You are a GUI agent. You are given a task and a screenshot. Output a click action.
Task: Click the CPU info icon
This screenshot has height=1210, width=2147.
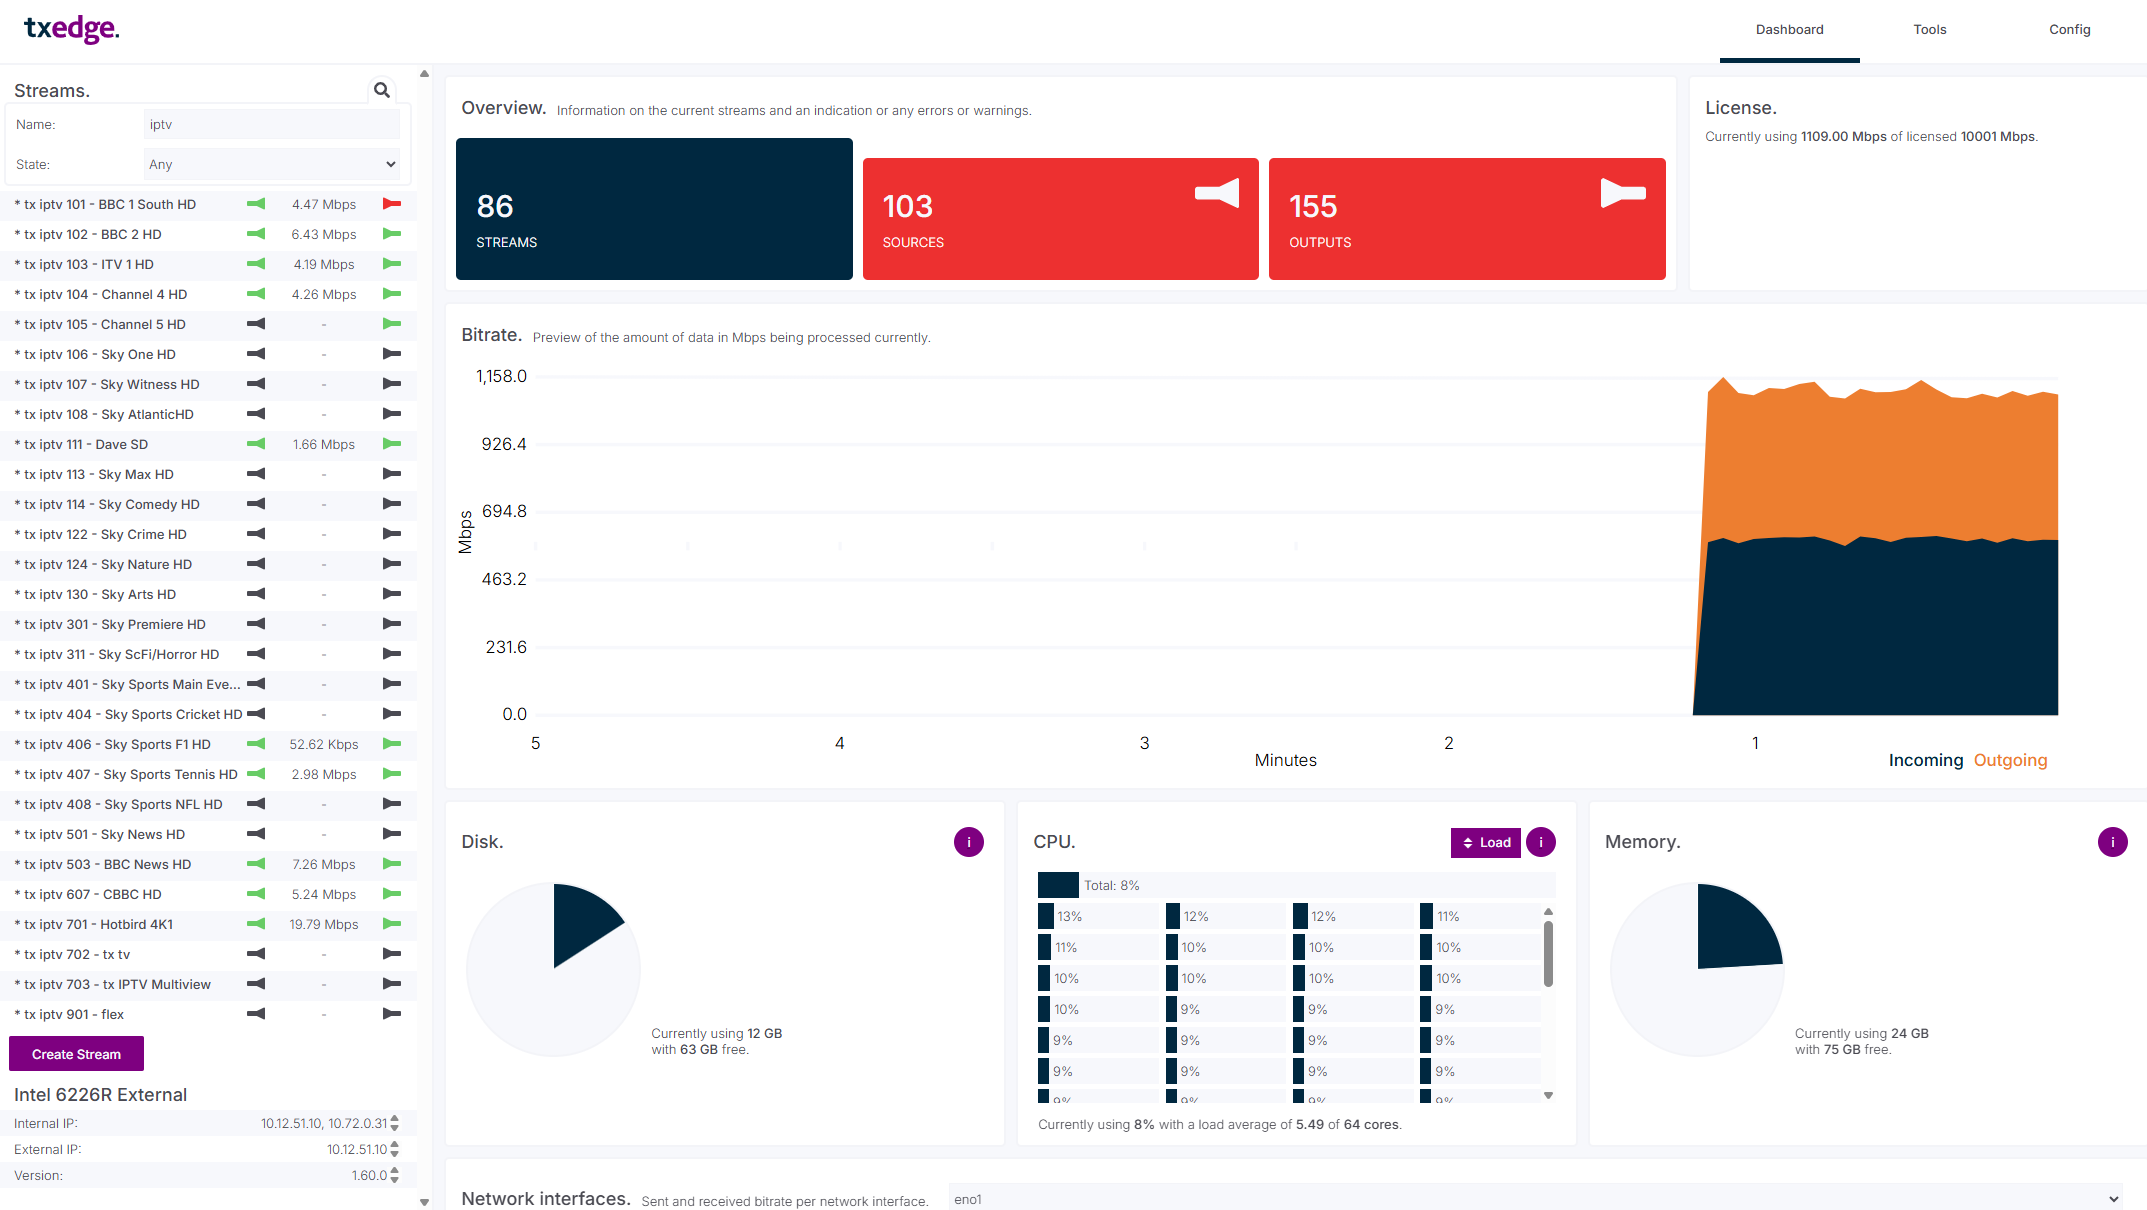pyautogui.click(x=1540, y=842)
